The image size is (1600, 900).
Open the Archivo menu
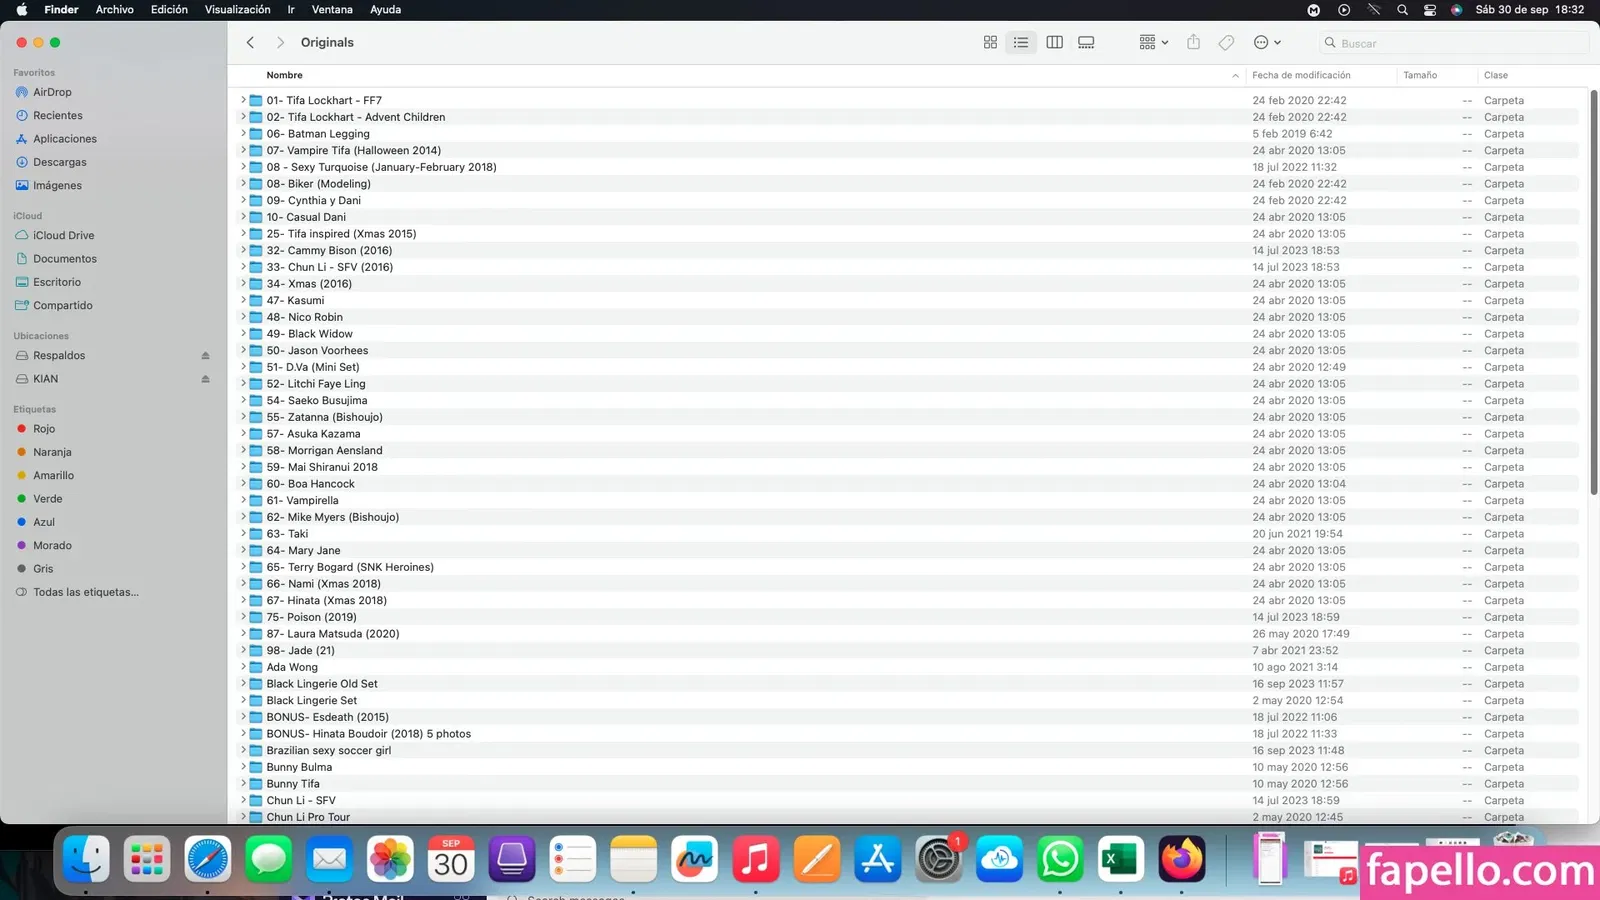click(x=114, y=10)
